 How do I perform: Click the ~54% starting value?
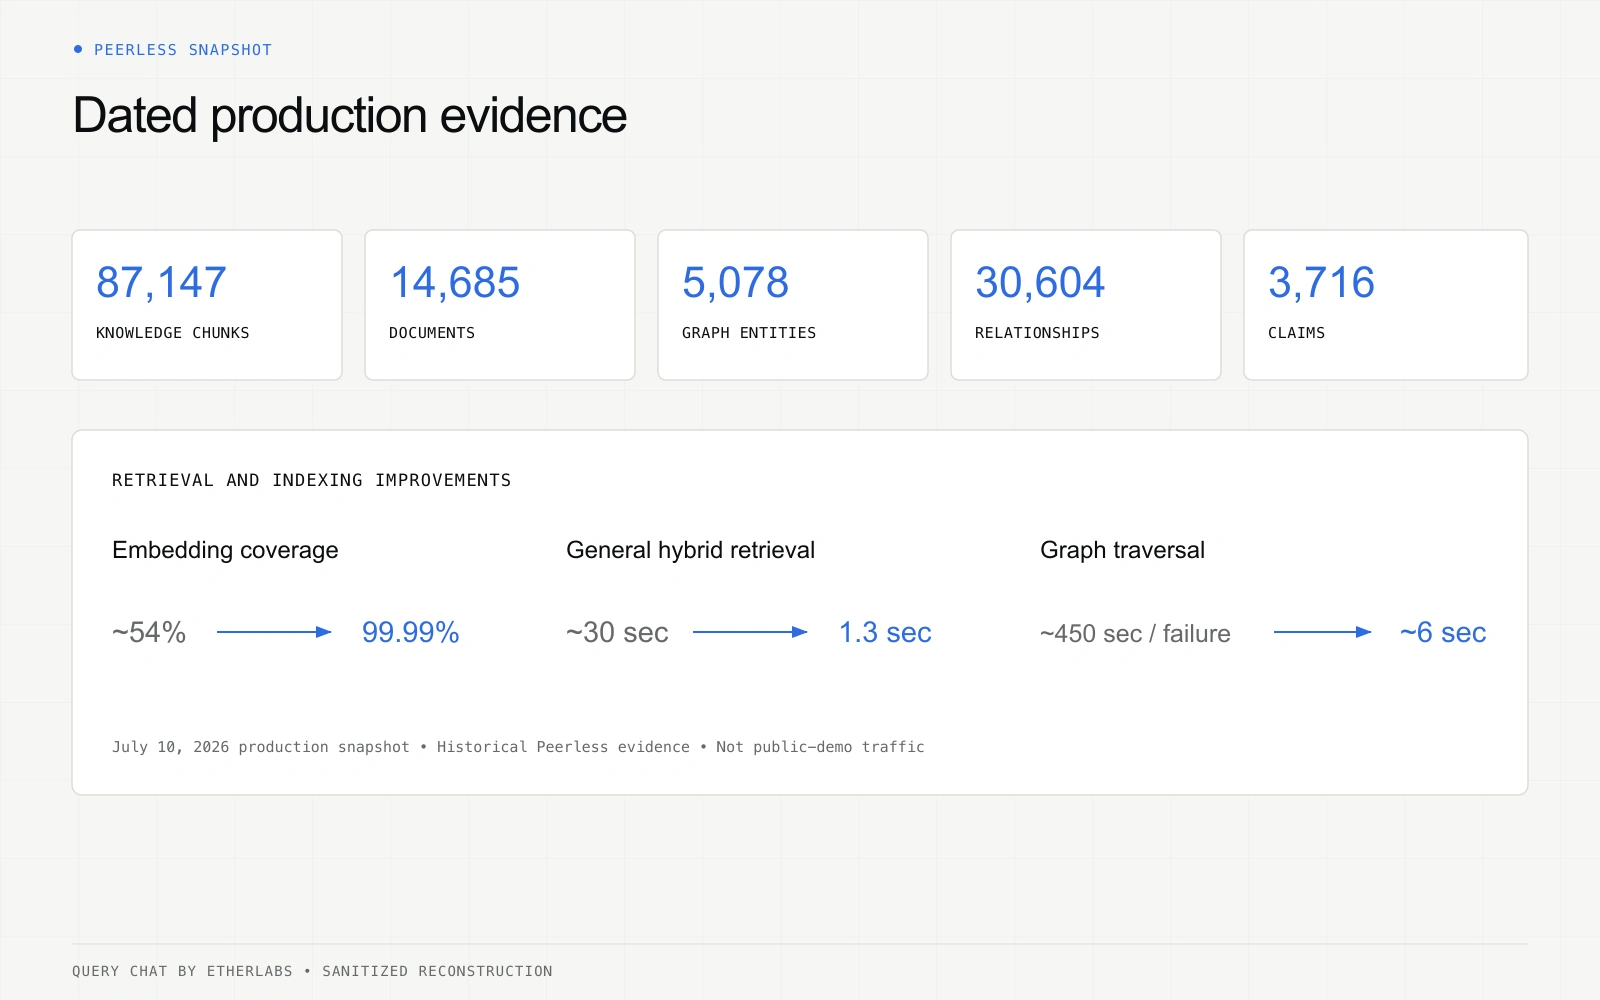tap(149, 632)
